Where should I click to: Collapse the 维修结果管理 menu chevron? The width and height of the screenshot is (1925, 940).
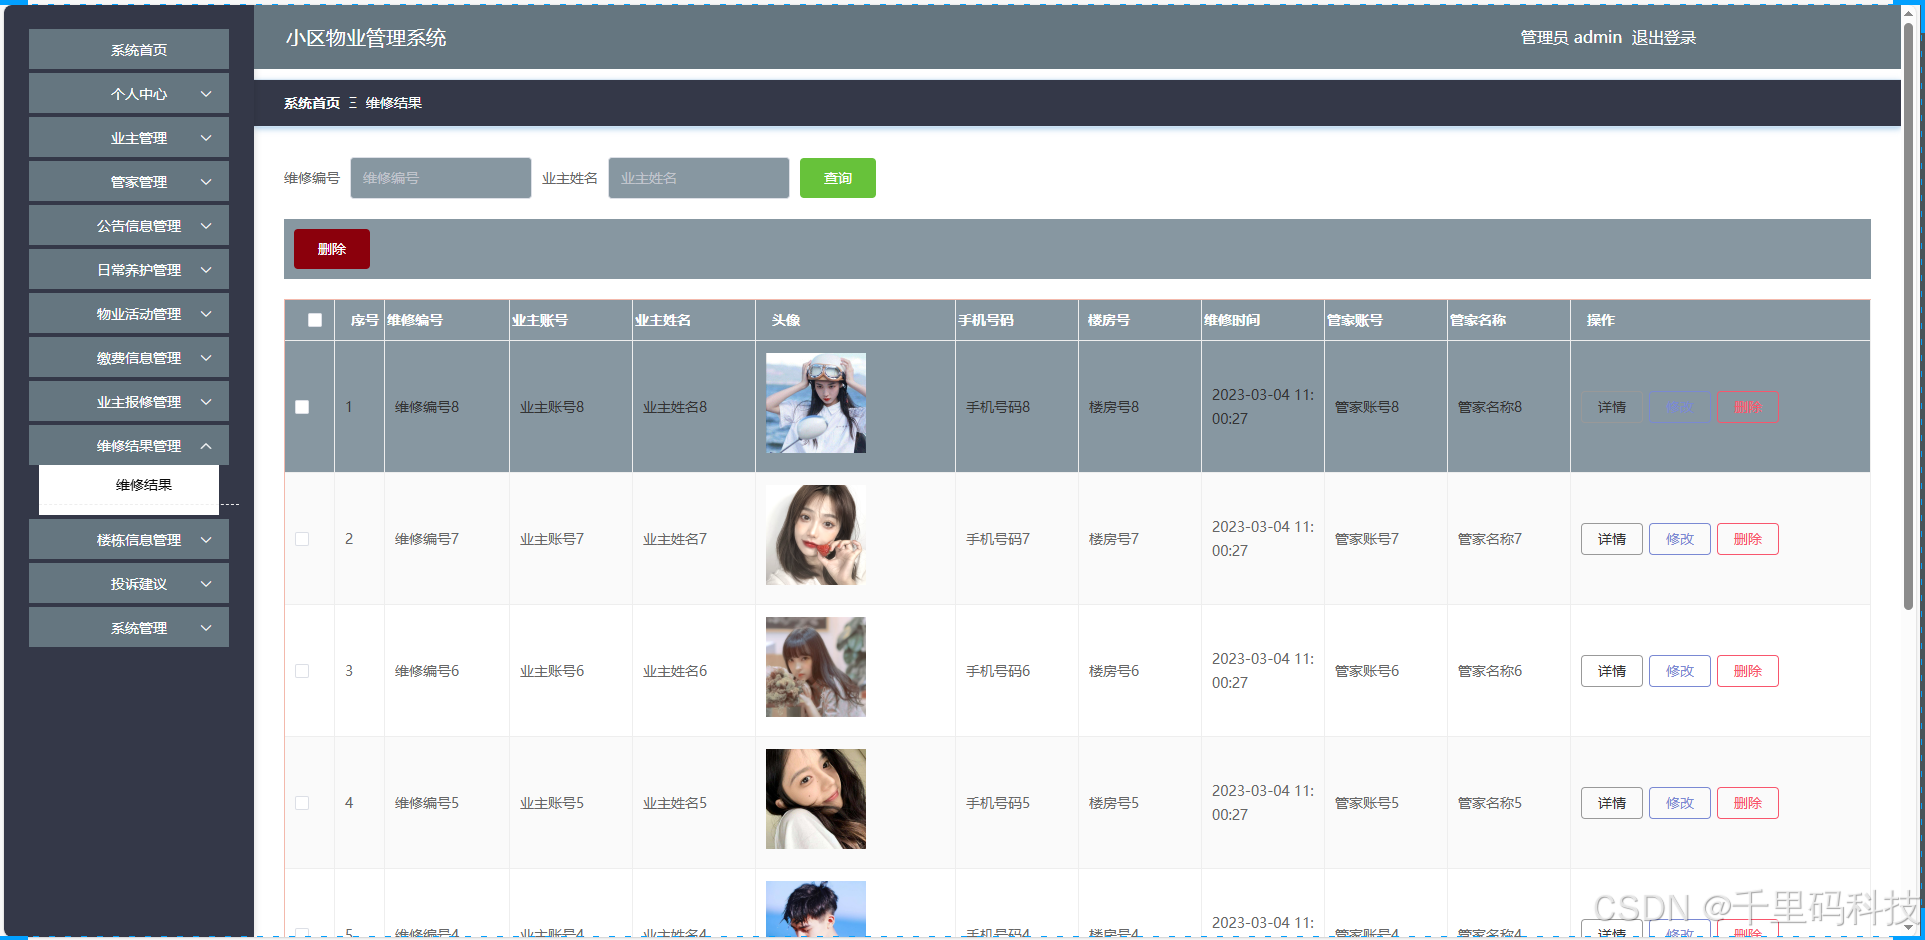[x=206, y=446]
